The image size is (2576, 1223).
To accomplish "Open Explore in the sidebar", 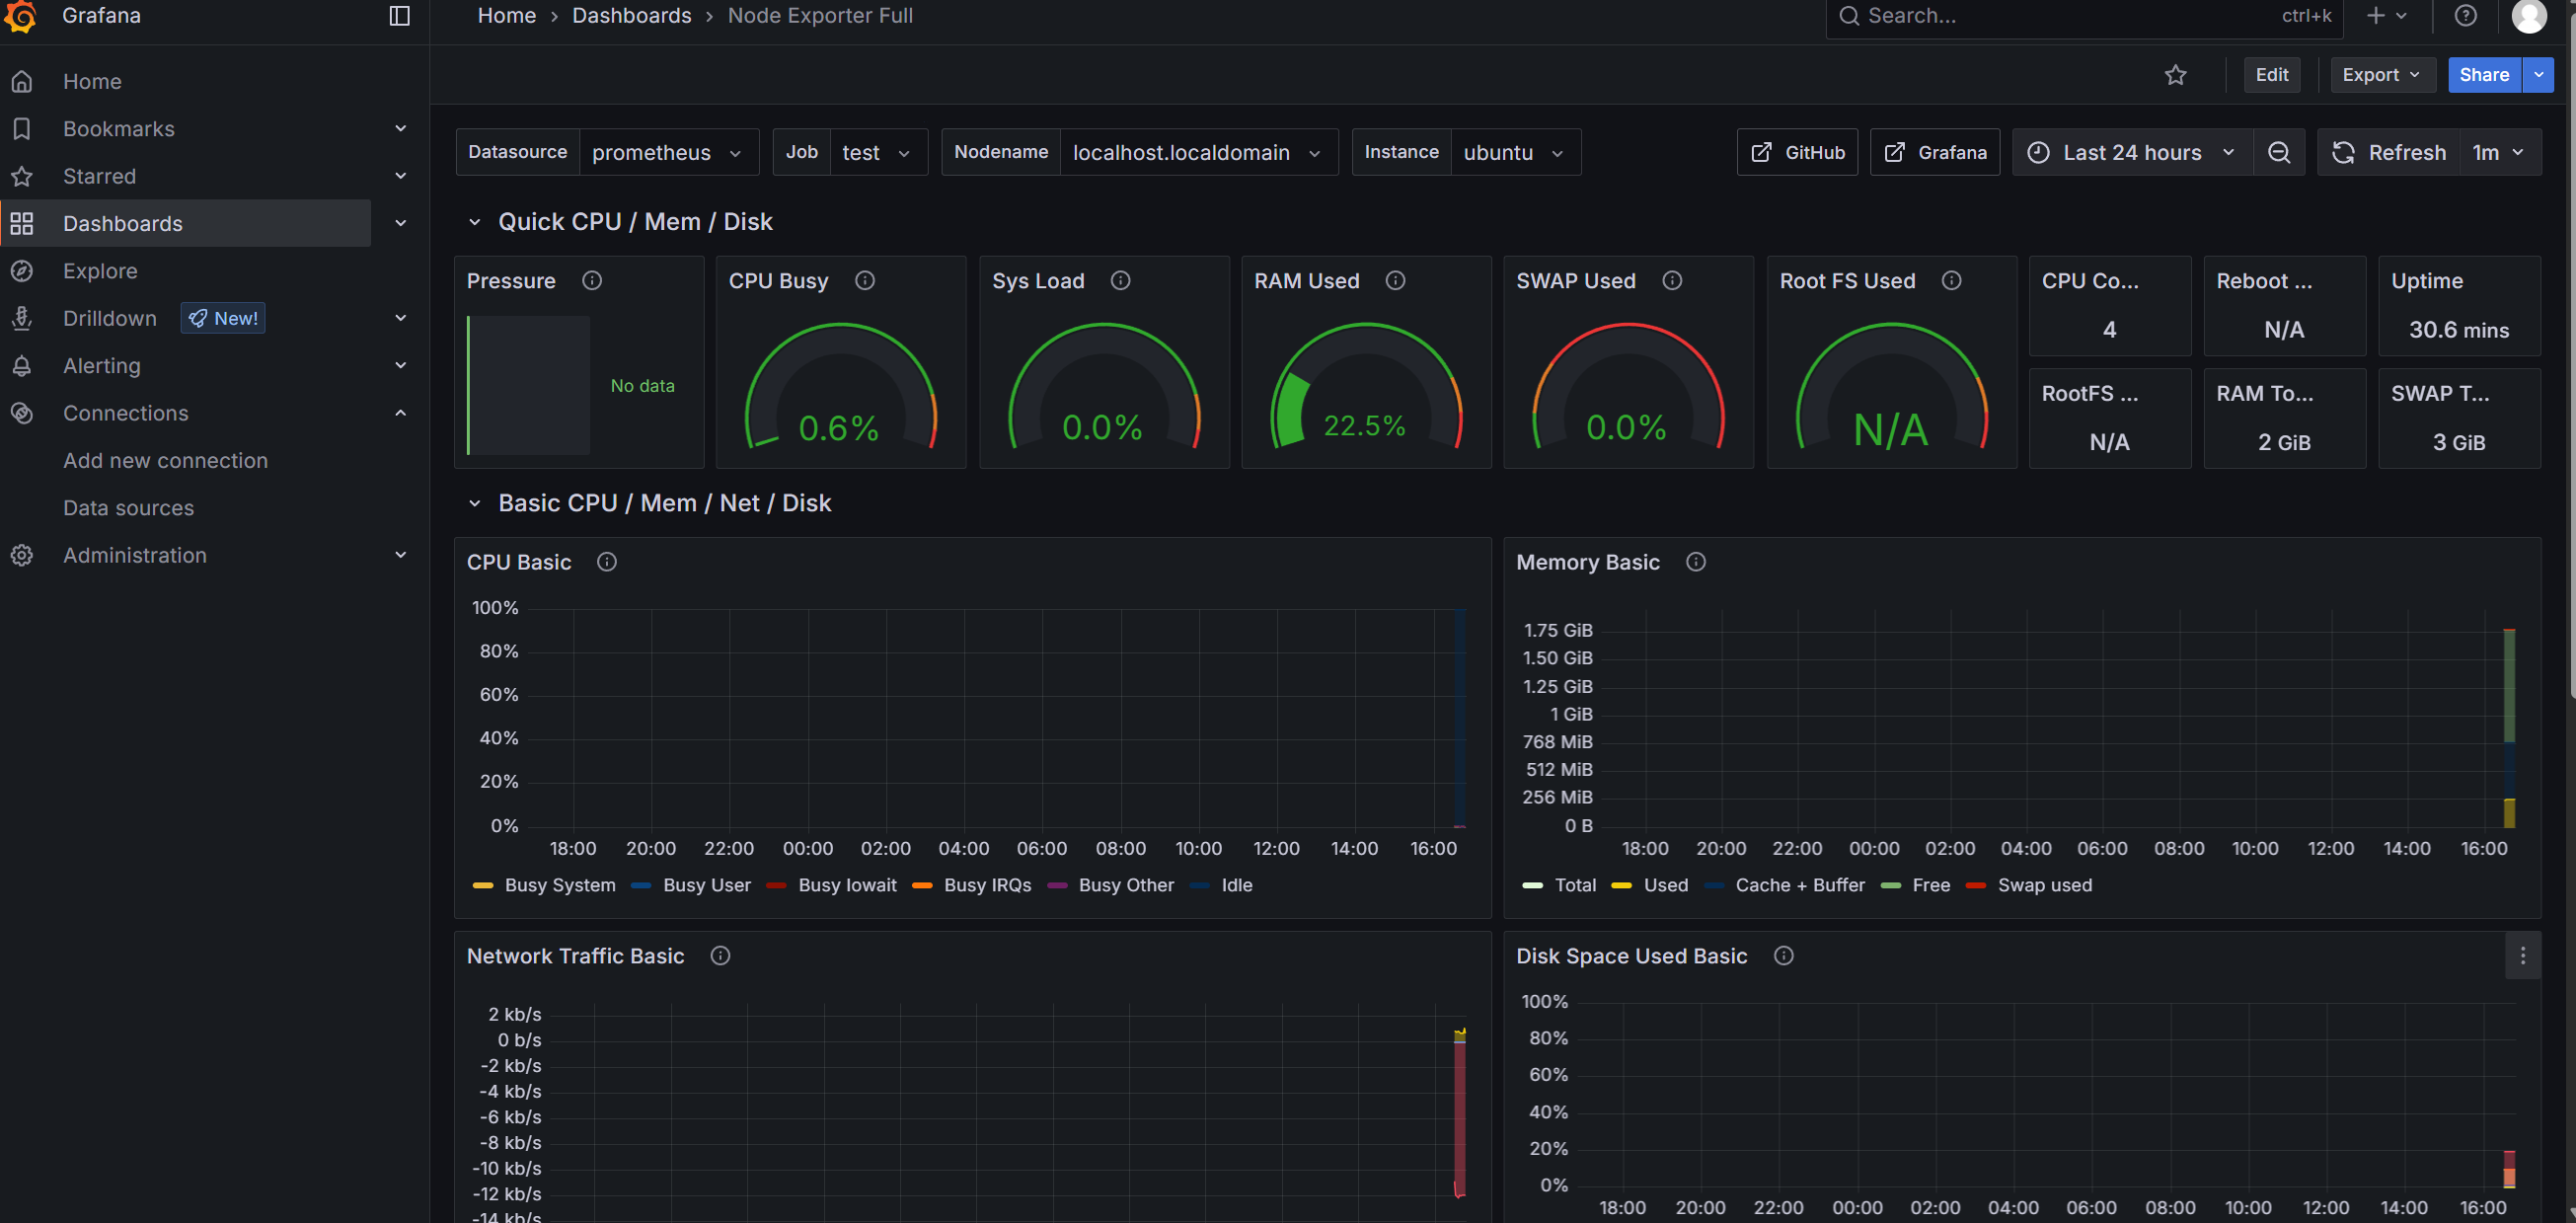I will [100, 271].
